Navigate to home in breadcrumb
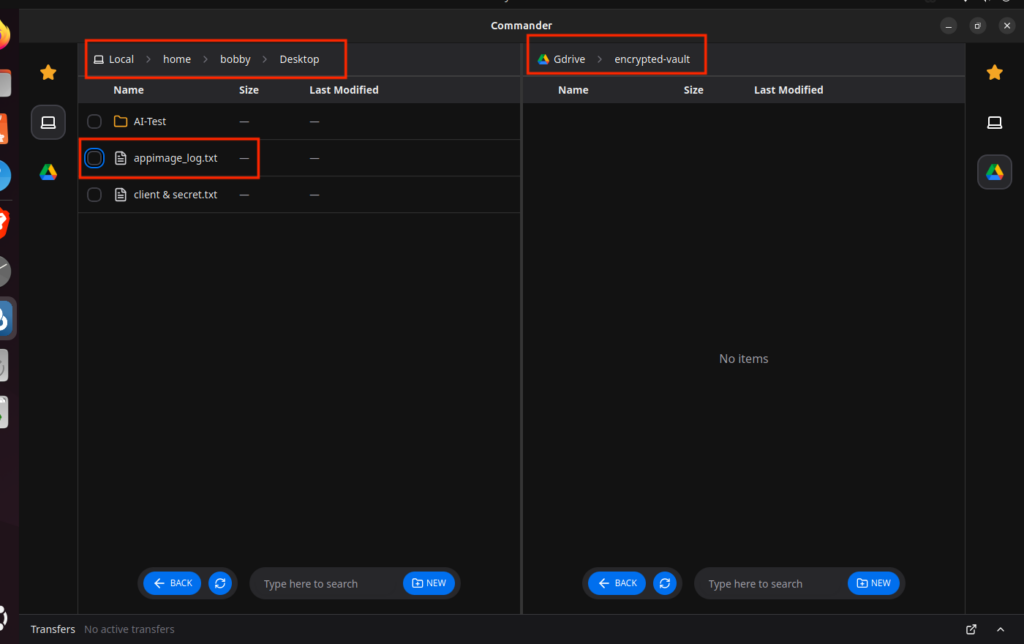 point(176,59)
